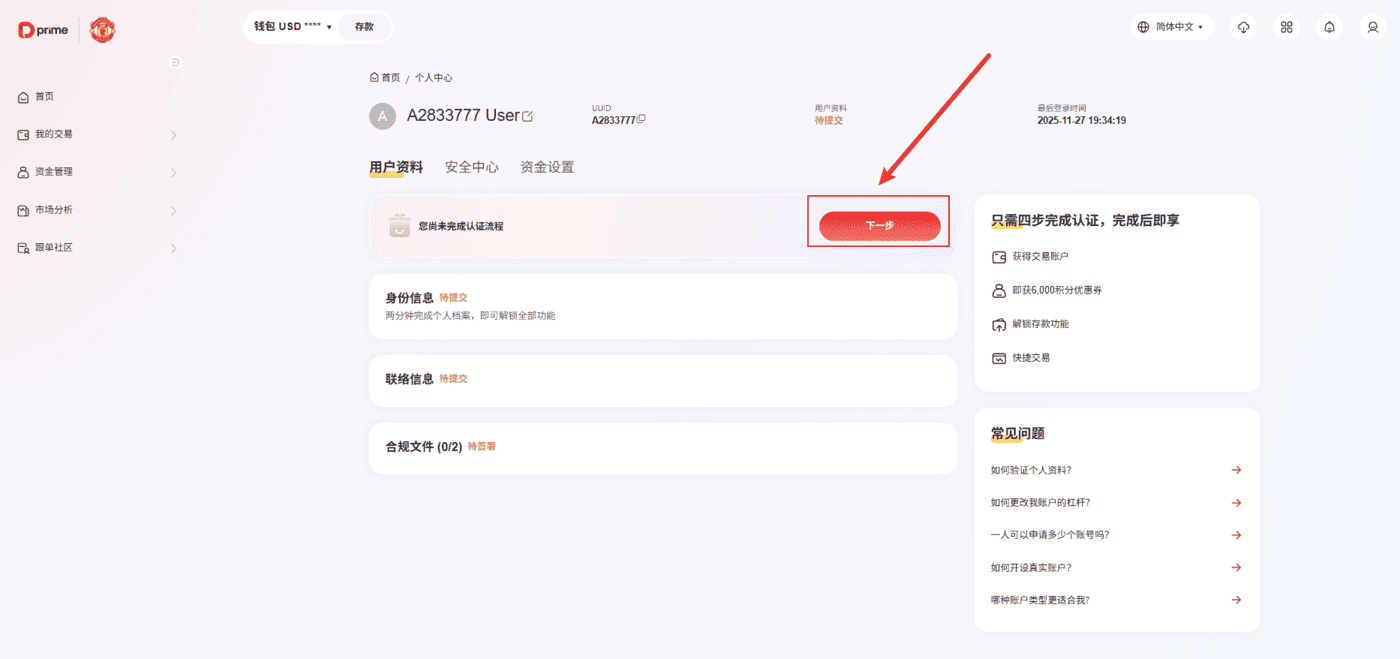
Task: Open the 身份信息 card
Action: pyautogui.click(x=662, y=306)
